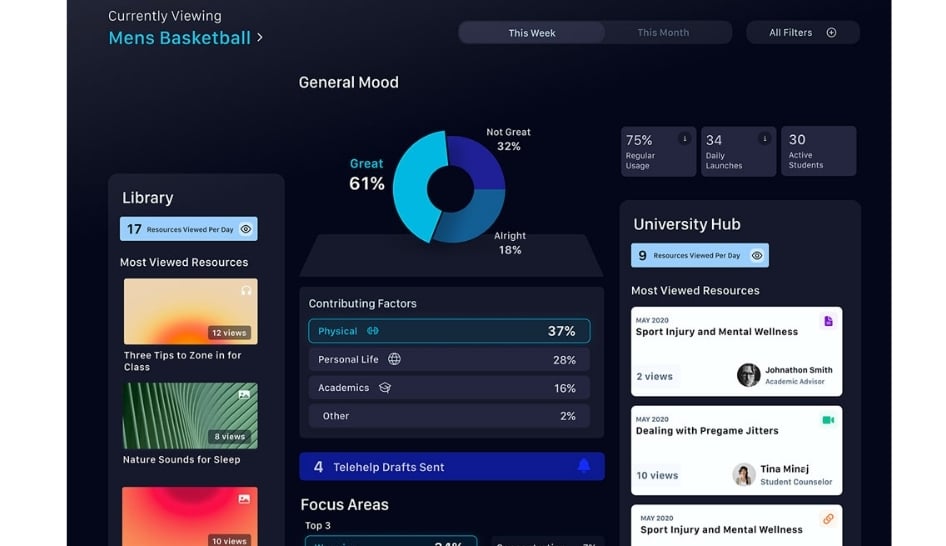This screenshot has width=946, height=546.
Task: Switch to the This Month tab
Action: (x=663, y=33)
